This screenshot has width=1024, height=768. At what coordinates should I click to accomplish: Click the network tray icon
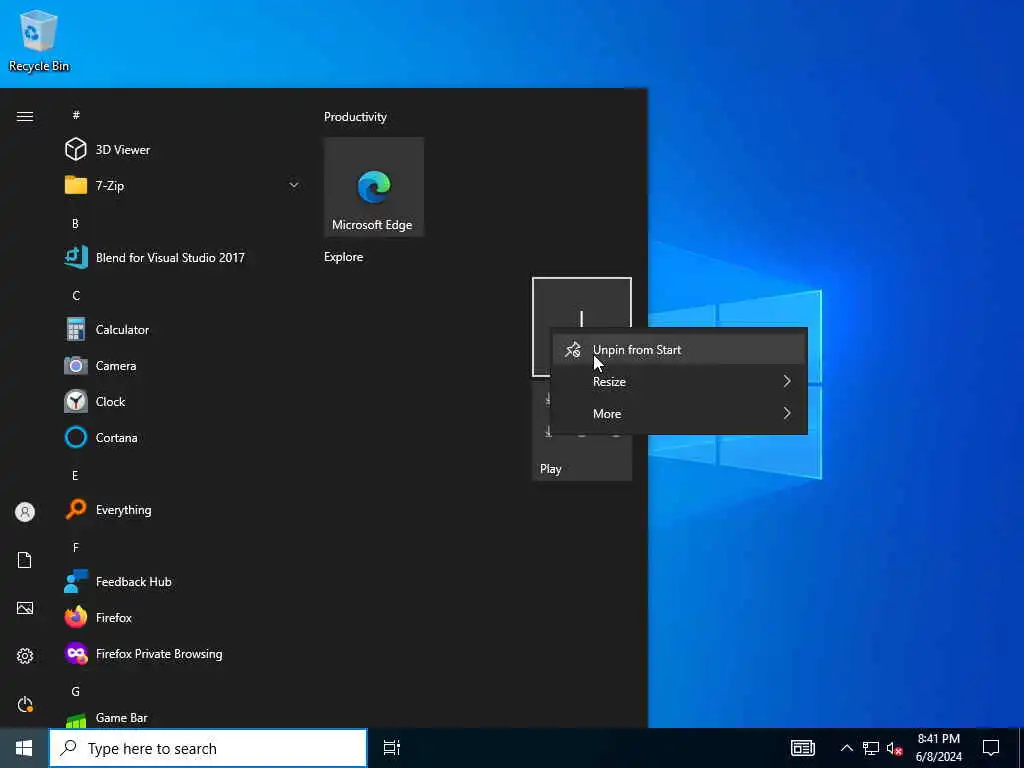click(x=871, y=748)
